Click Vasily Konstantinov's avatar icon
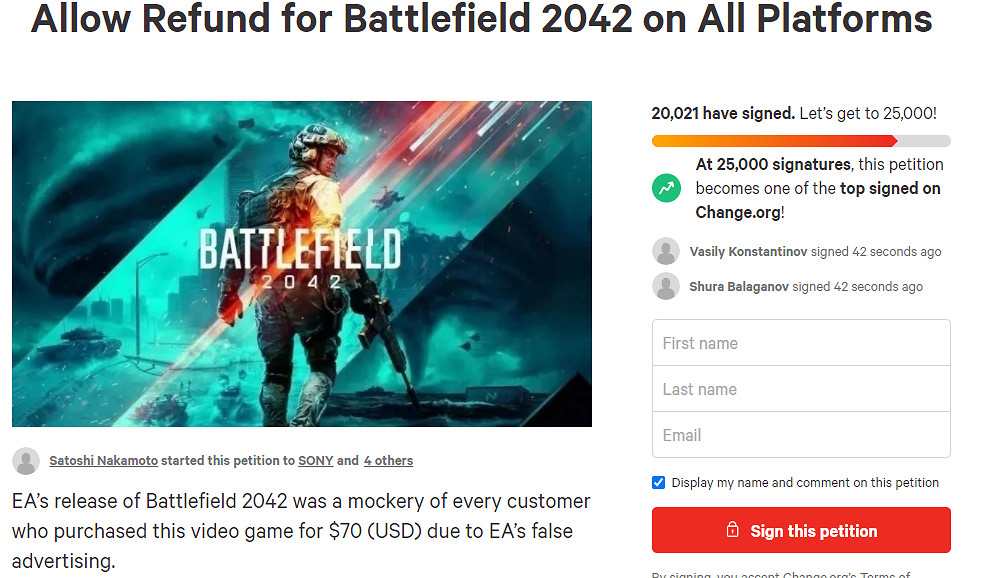The image size is (985, 578). (666, 252)
